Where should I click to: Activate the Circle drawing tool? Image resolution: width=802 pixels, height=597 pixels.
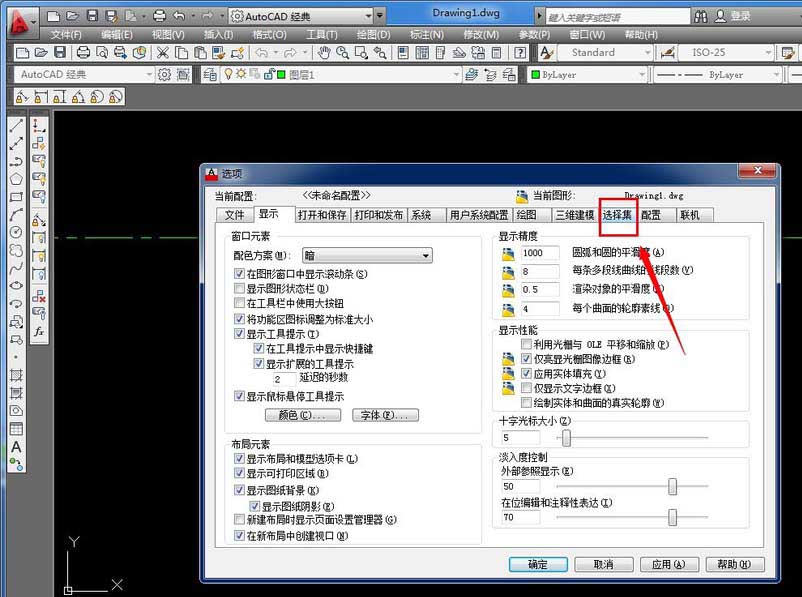[14, 229]
